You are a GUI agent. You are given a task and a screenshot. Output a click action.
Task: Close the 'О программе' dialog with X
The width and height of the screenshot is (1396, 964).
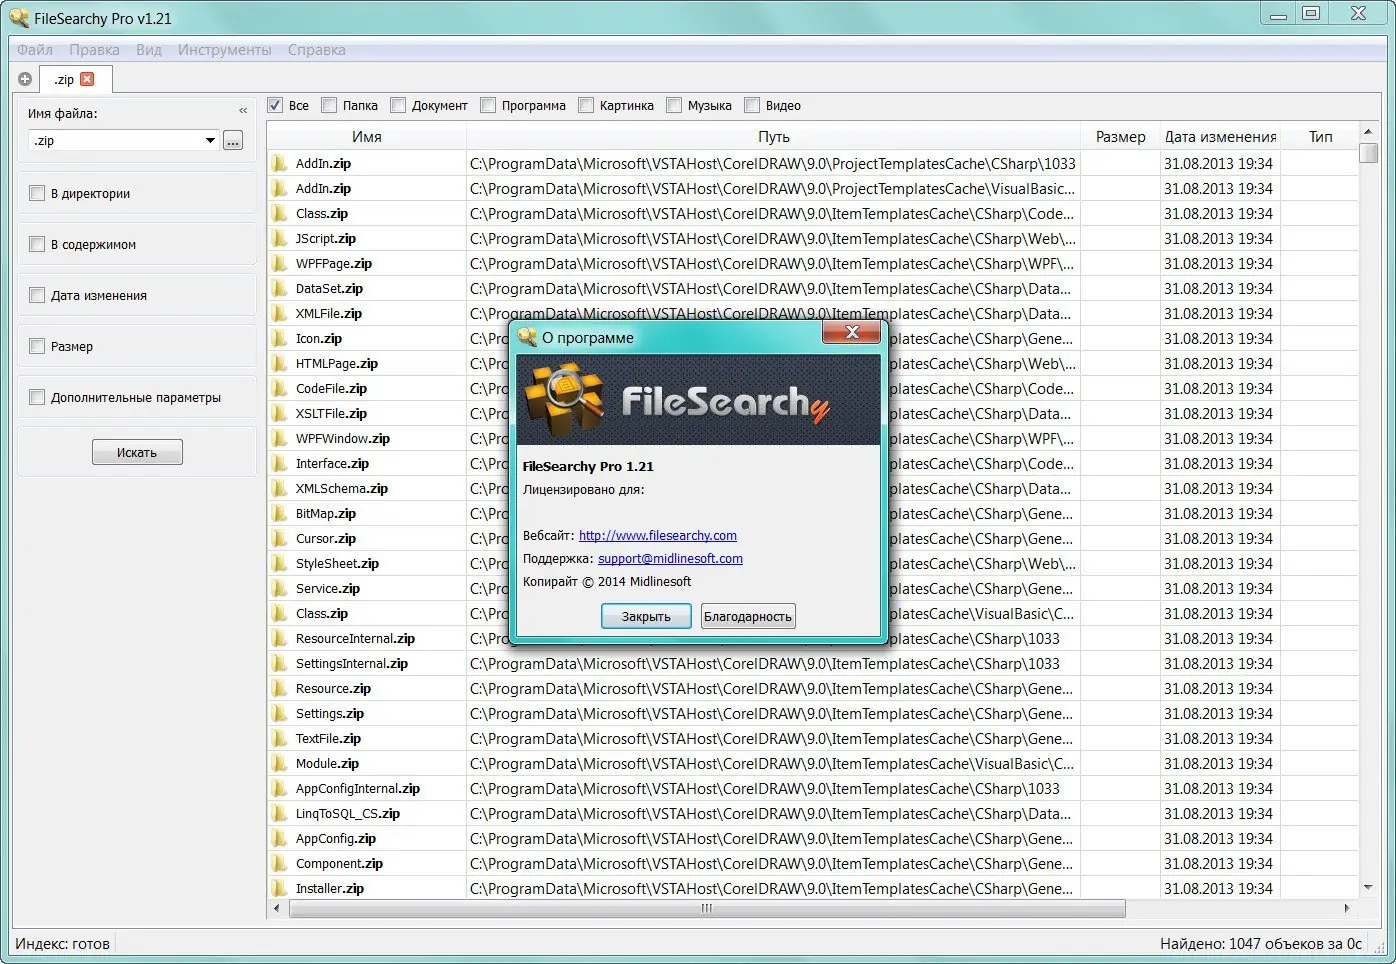pyautogui.click(x=851, y=332)
